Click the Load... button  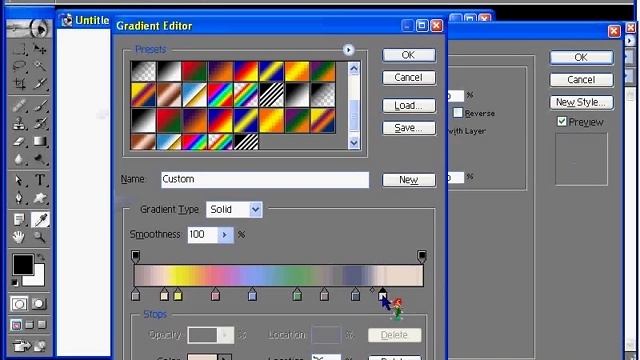click(409, 106)
